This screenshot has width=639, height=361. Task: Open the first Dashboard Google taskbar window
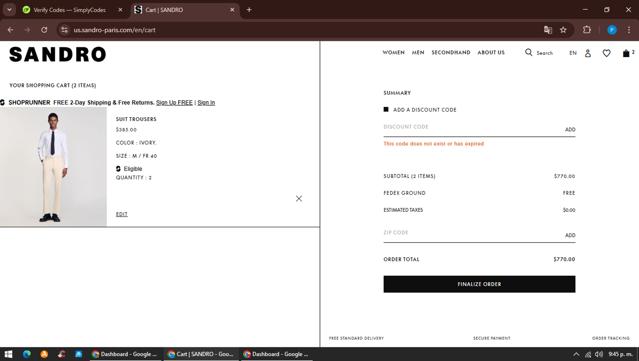coord(124,354)
